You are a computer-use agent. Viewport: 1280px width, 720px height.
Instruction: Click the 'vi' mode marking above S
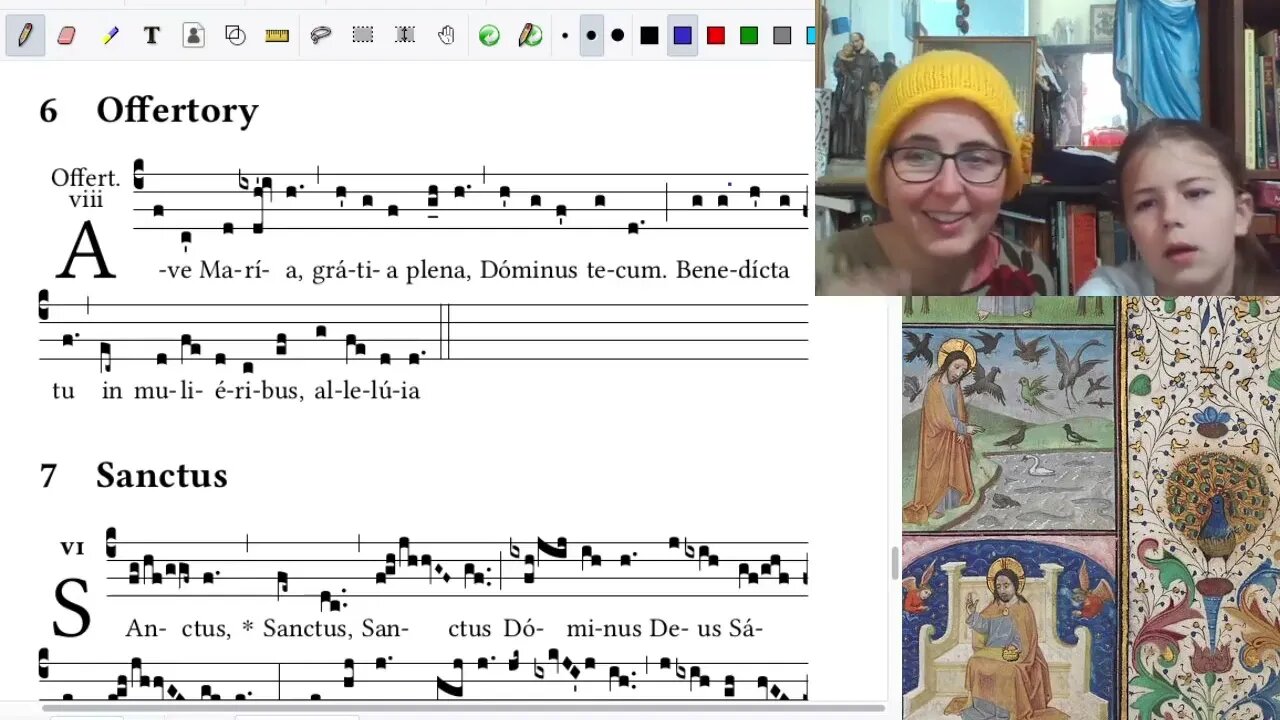72,547
